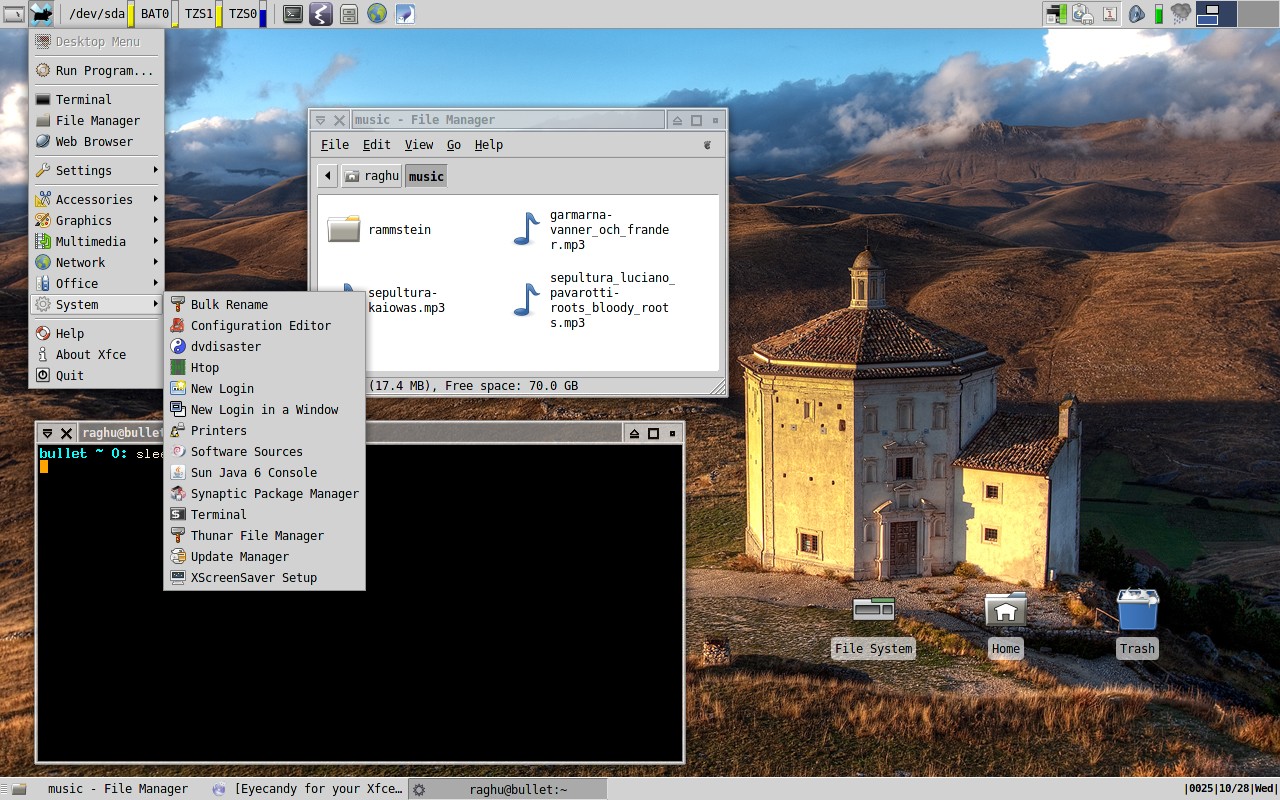Choose Quit from the desktop menu
Image resolution: width=1280 pixels, height=800 pixels.
pyautogui.click(x=96, y=376)
